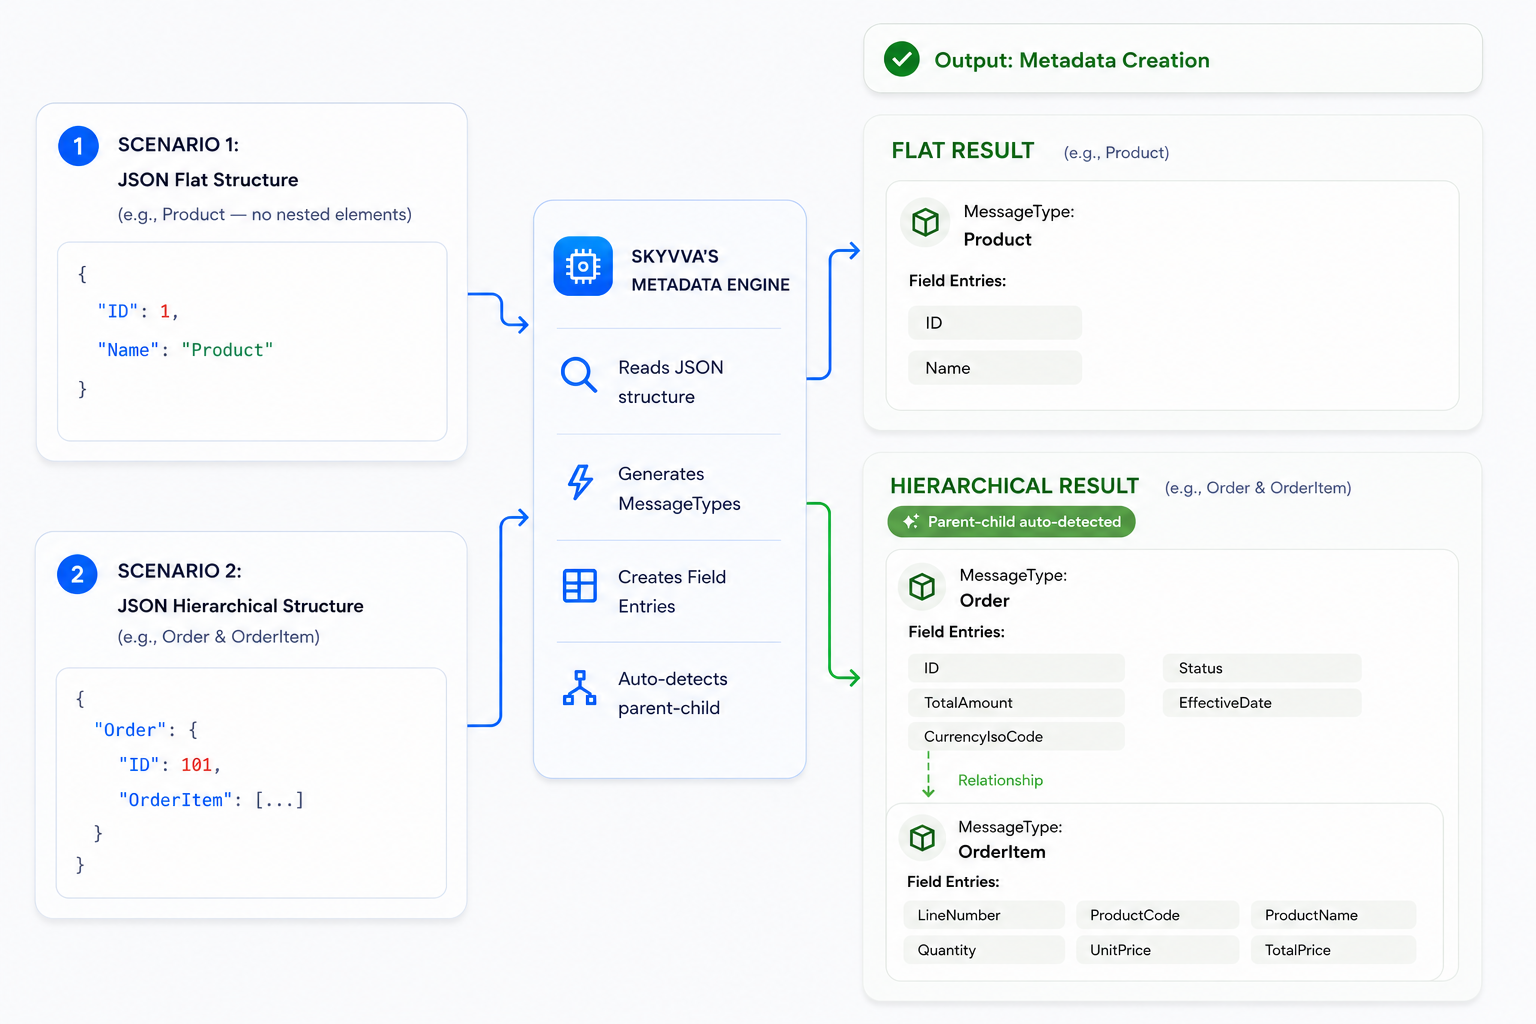This screenshot has height=1024, width=1536.
Task: Select the TotalPrice field entry
Action: [1333, 950]
